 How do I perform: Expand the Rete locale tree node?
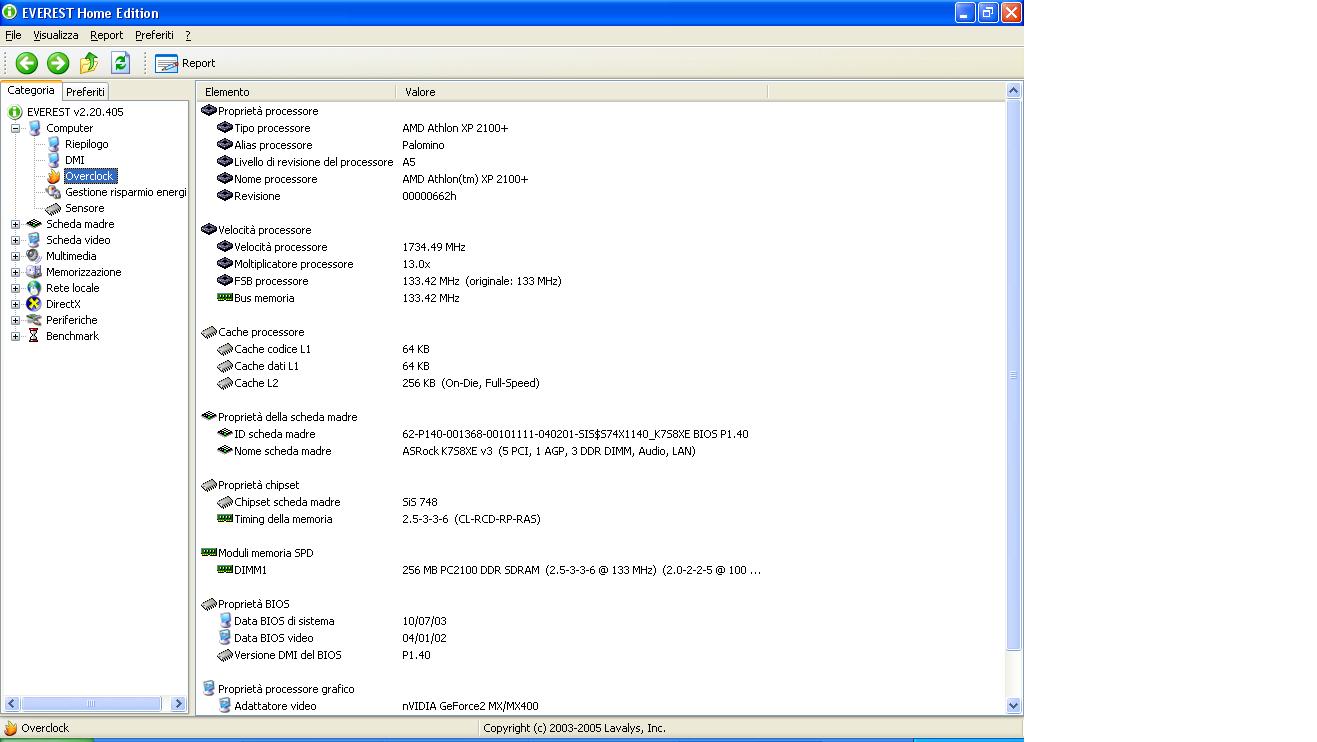point(15,288)
